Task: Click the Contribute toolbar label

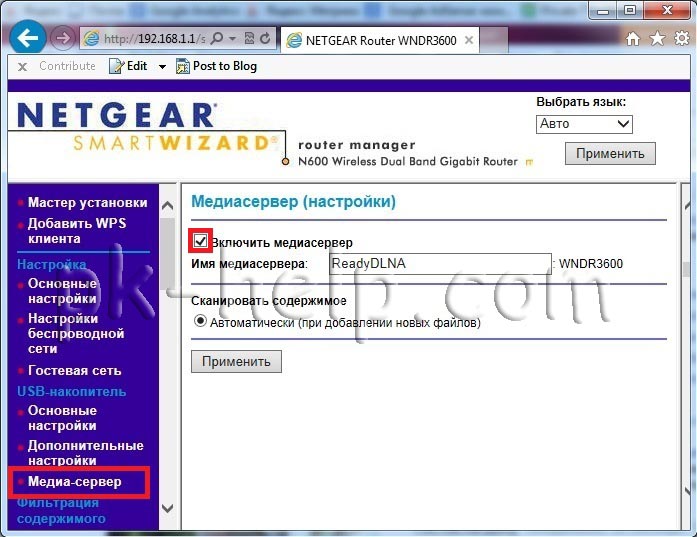Action: point(68,66)
